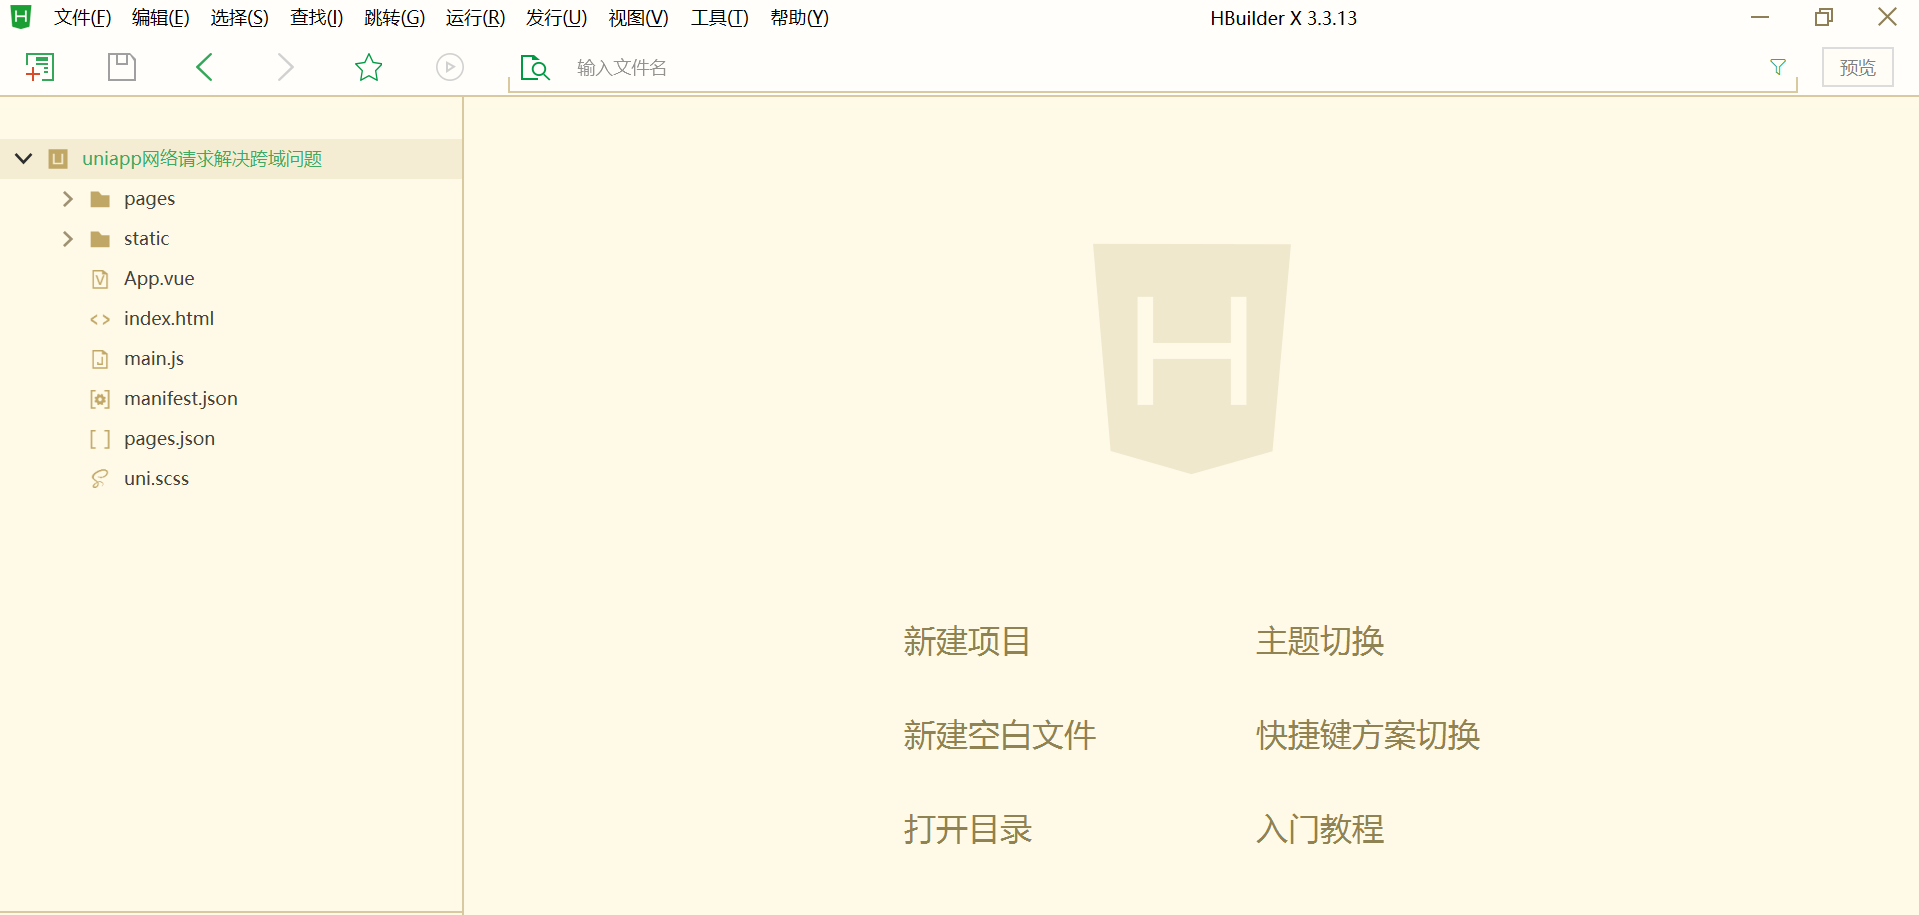This screenshot has width=1919, height=915.
Task: Click the save file toolbar icon
Action: point(122,67)
